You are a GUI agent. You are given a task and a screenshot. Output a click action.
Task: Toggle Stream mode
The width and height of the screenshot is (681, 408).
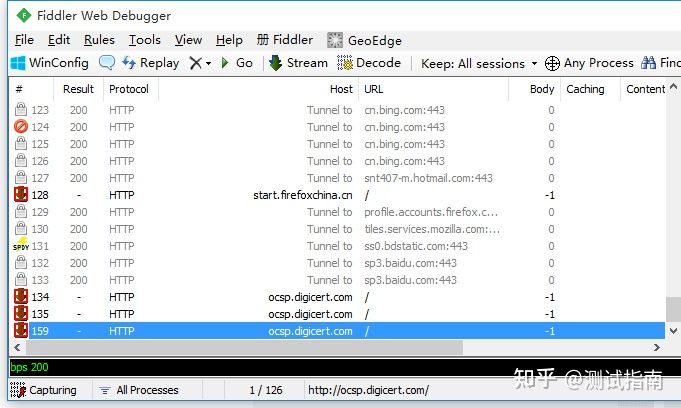point(298,63)
